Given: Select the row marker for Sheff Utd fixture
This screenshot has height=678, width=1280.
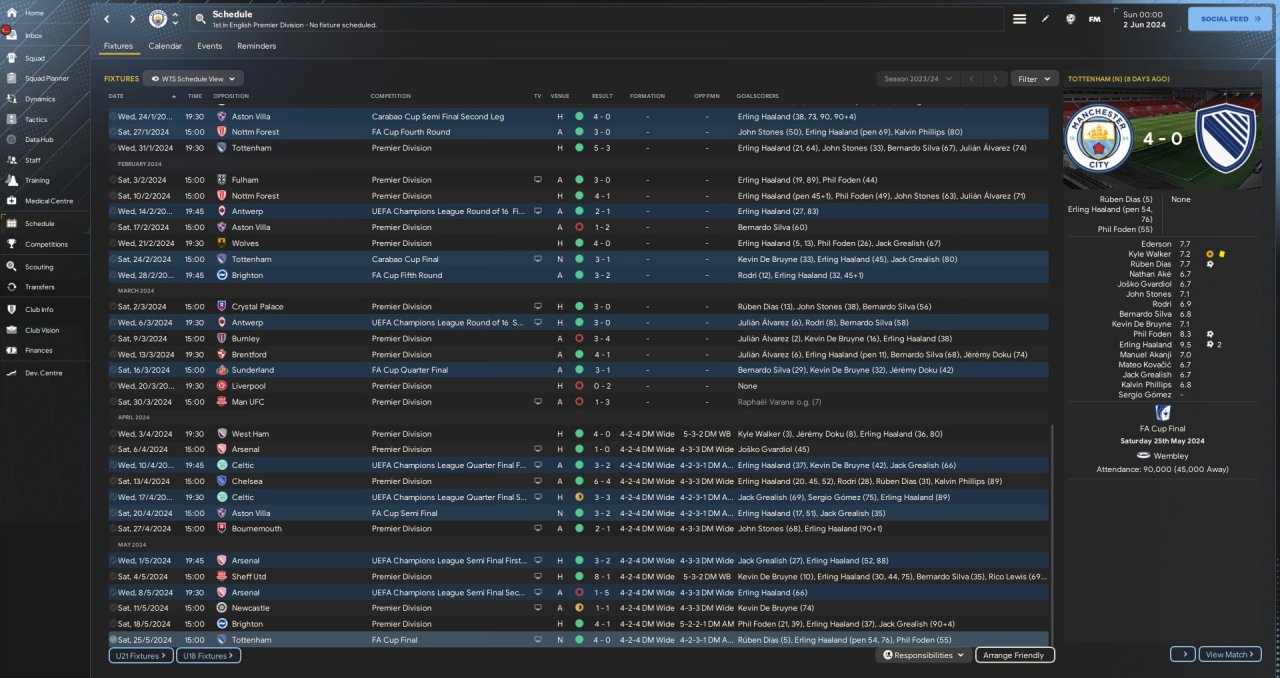Looking at the screenshot, I should pos(113,576).
